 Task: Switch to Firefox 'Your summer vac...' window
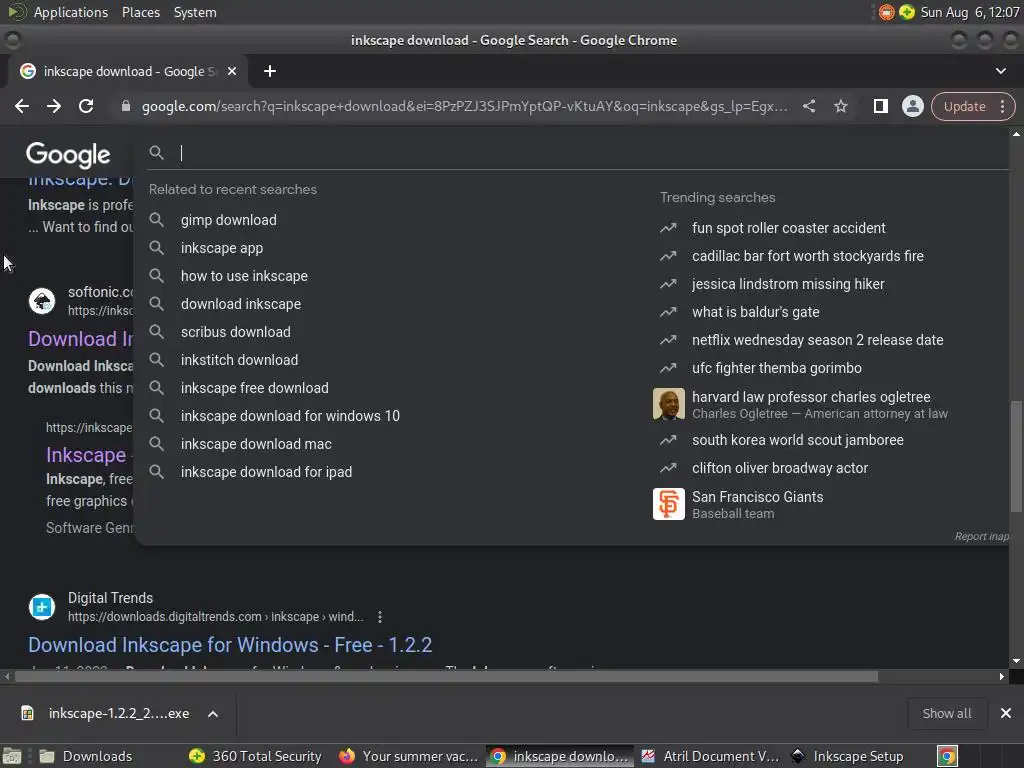(409, 756)
